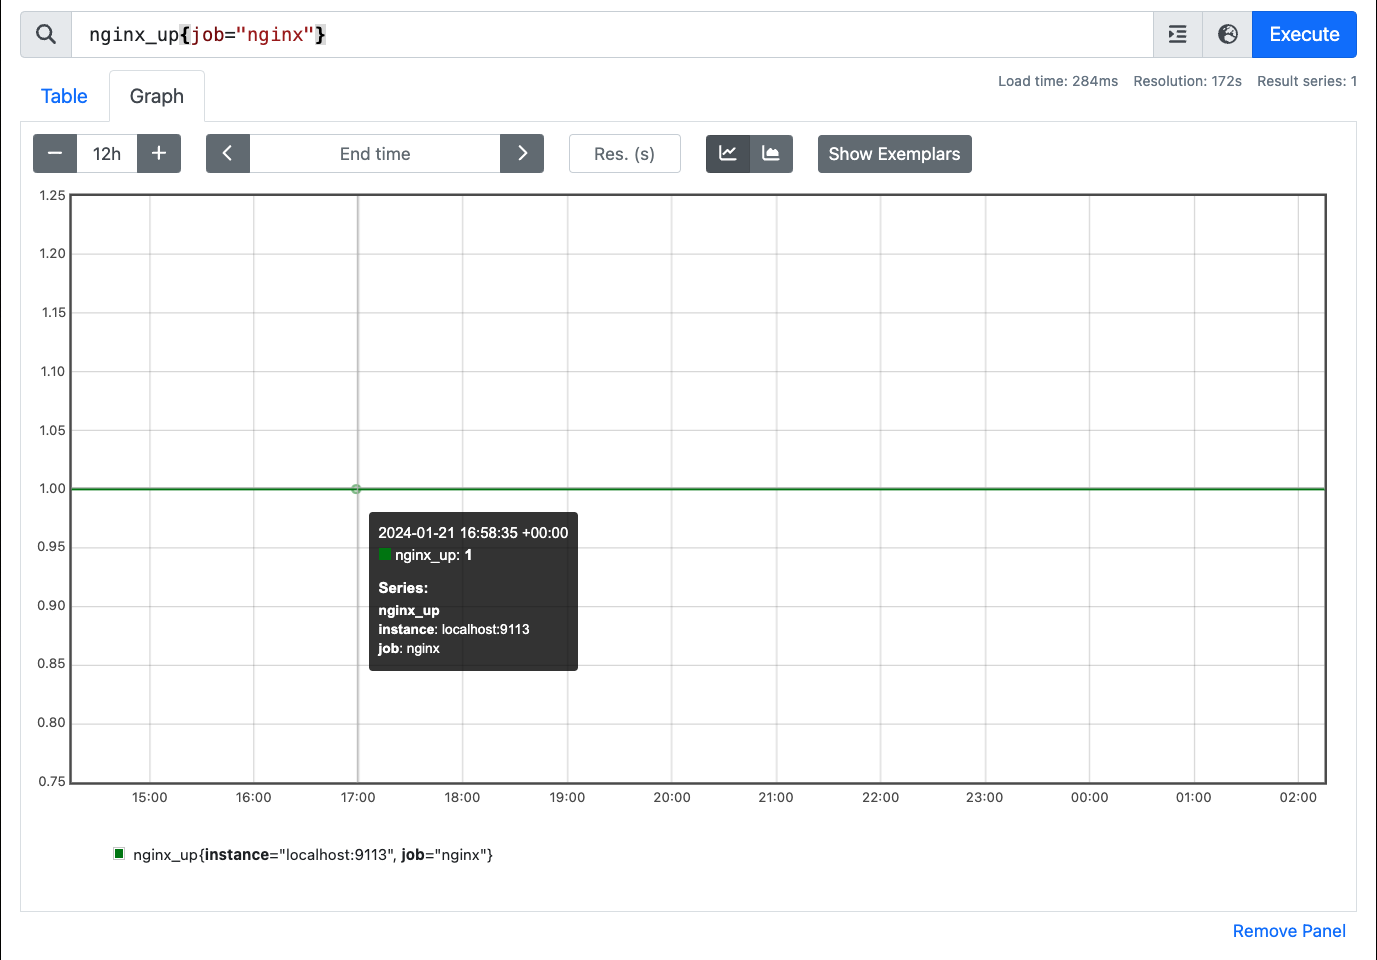Screen dimensions: 1377x960
Task: Click the End time input field
Action: click(x=375, y=154)
